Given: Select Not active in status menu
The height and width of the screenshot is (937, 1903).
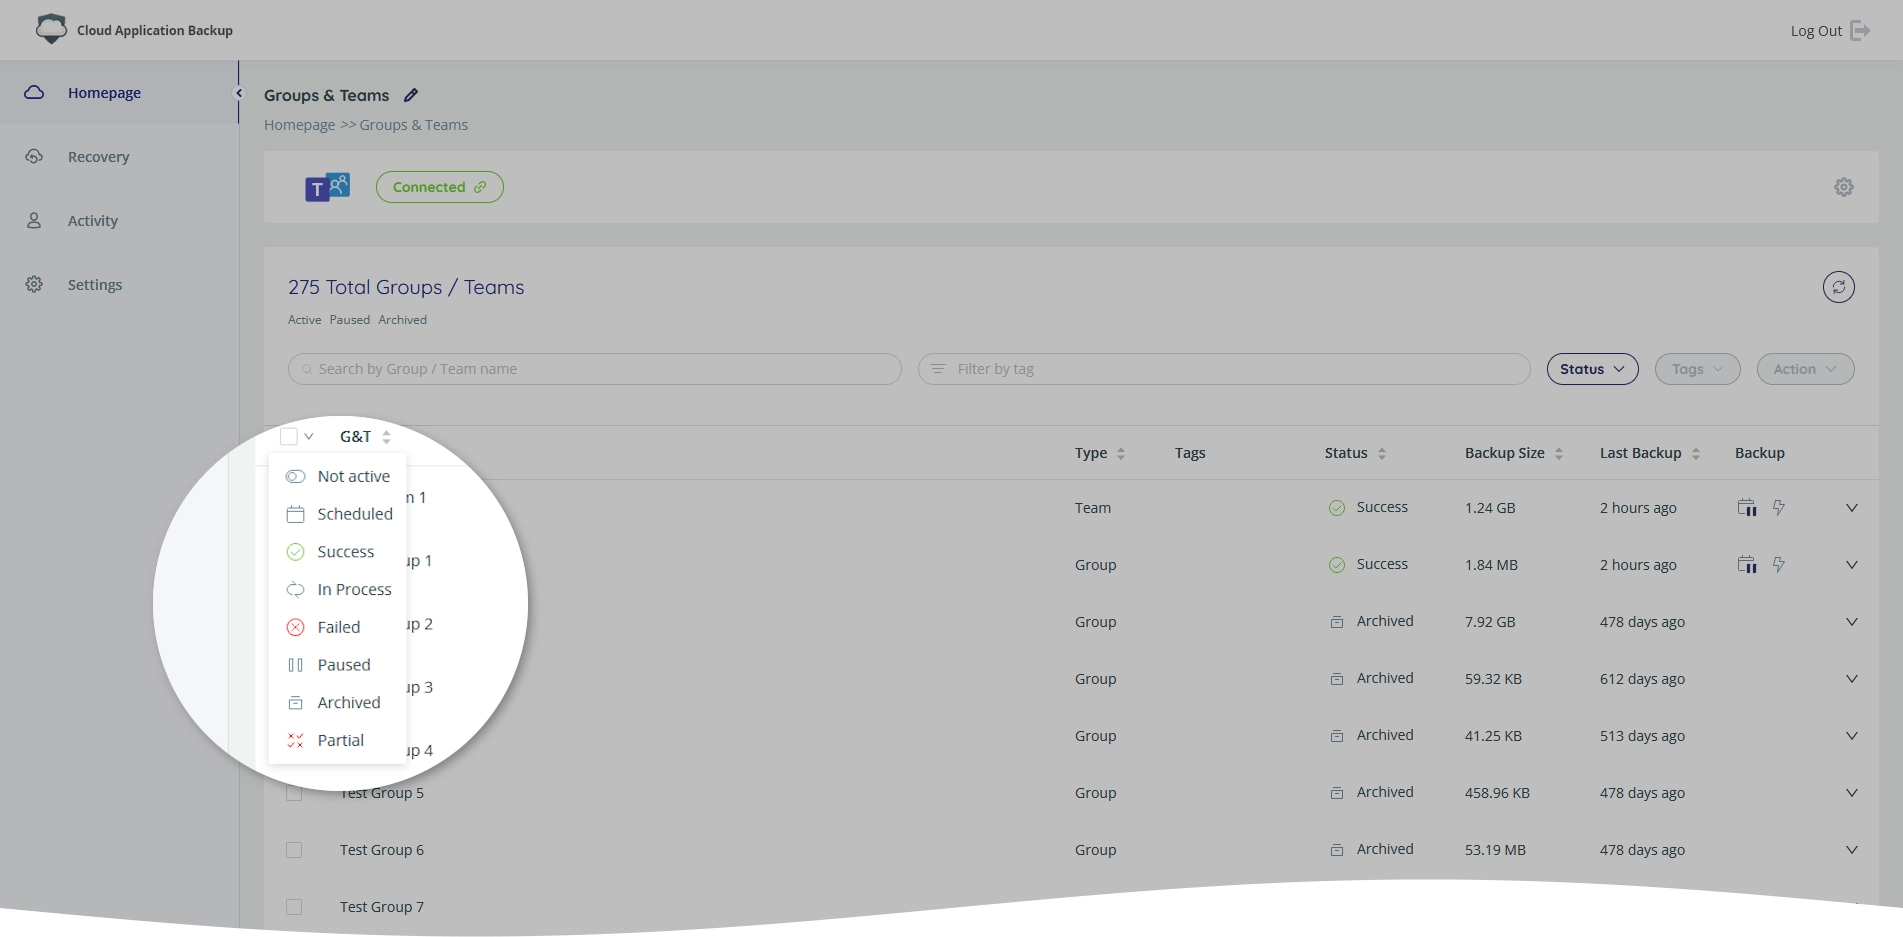Looking at the screenshot, I should tap(338, 476).
